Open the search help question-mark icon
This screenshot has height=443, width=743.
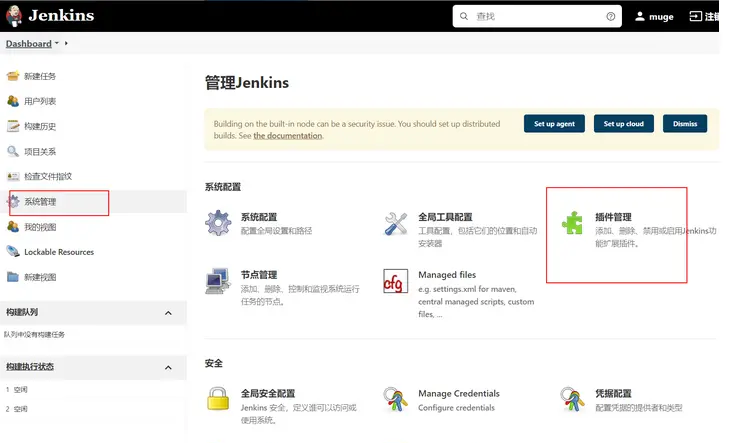(610, 16)
